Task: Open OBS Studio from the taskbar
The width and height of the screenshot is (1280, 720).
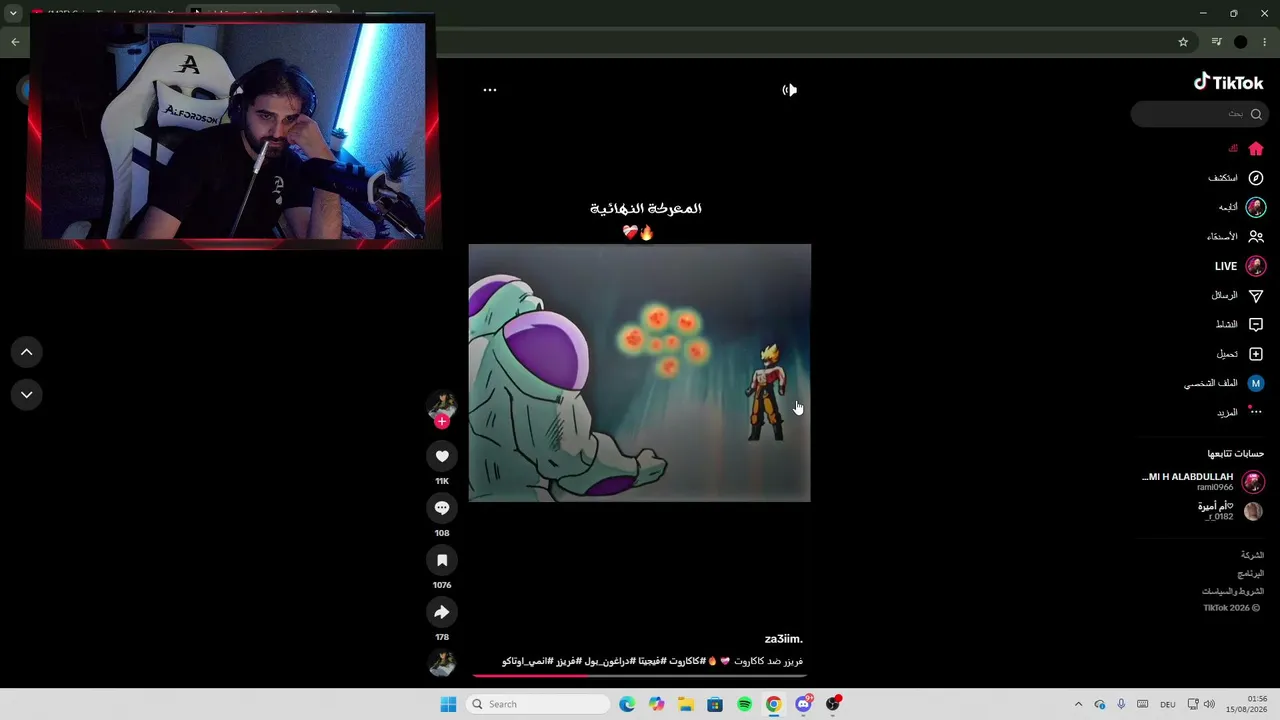Action: [x=832, y=704]
